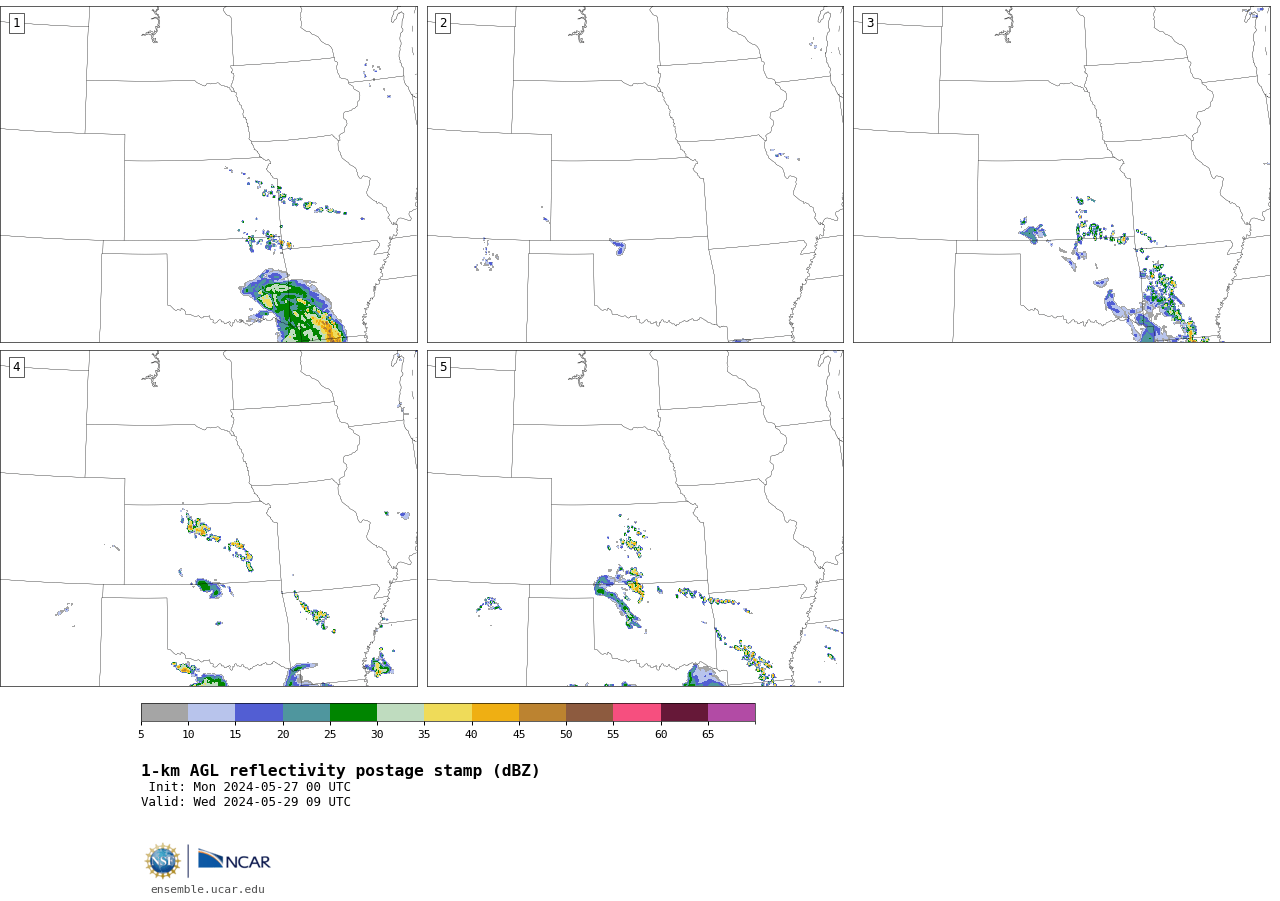
Task: Click the NSF logo icon
Action: [x=163, y=861]
